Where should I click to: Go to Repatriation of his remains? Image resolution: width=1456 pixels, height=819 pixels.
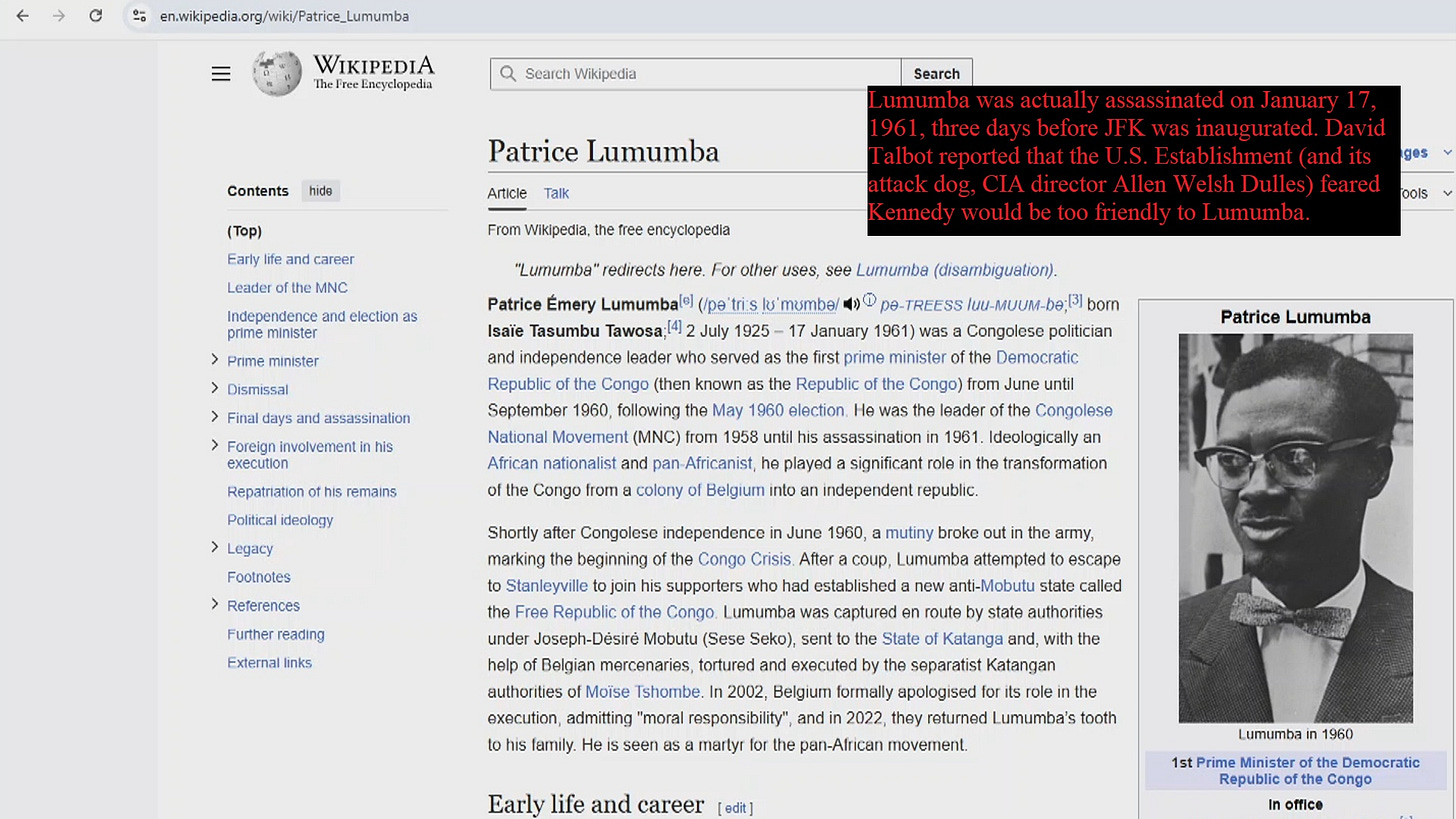[x=311, y=492]
